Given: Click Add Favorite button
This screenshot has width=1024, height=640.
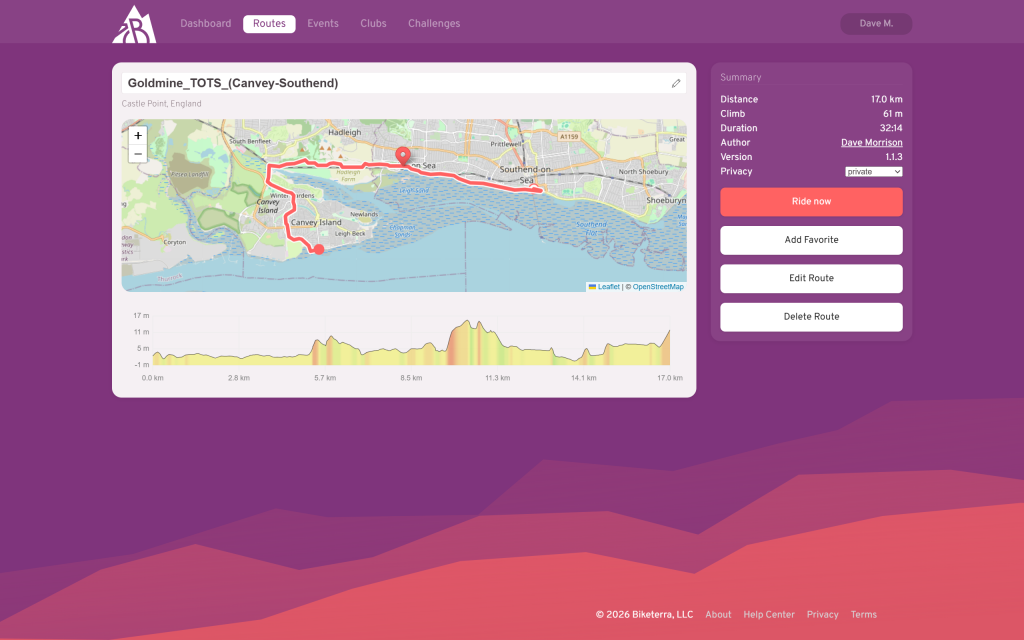Looking at the screenshot, I should pos(811,240).
